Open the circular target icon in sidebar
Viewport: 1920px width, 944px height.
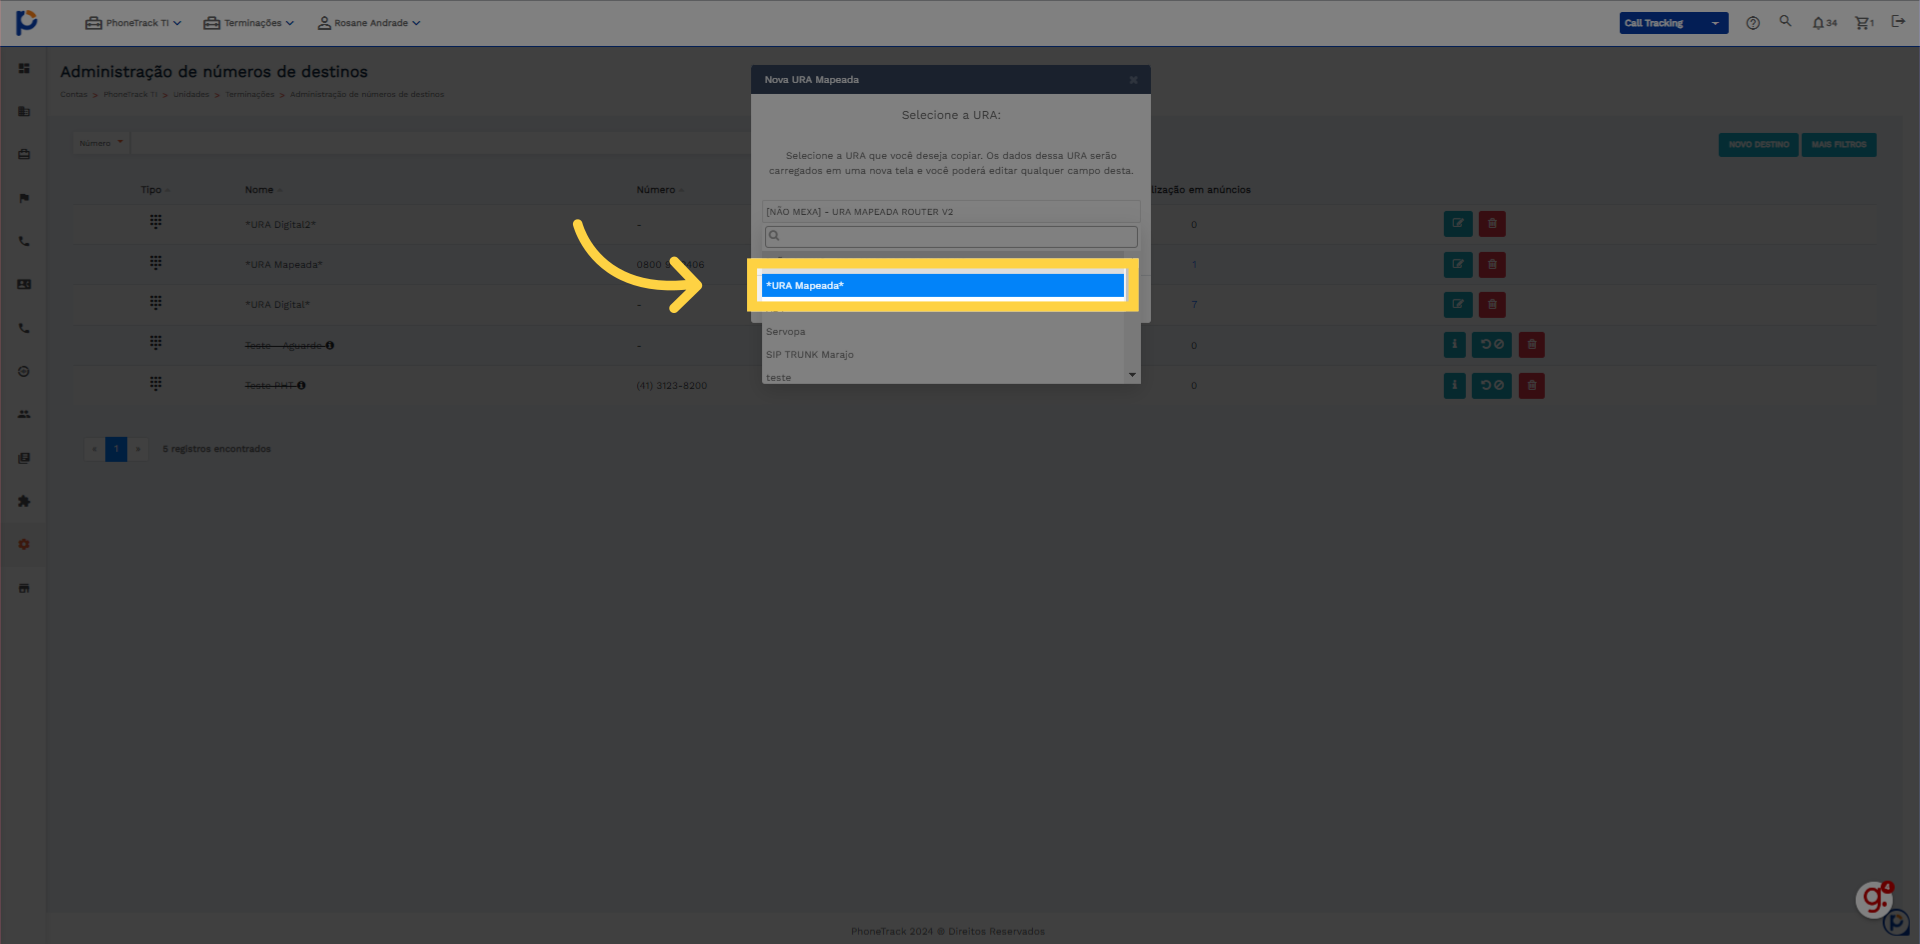[24, 371]
